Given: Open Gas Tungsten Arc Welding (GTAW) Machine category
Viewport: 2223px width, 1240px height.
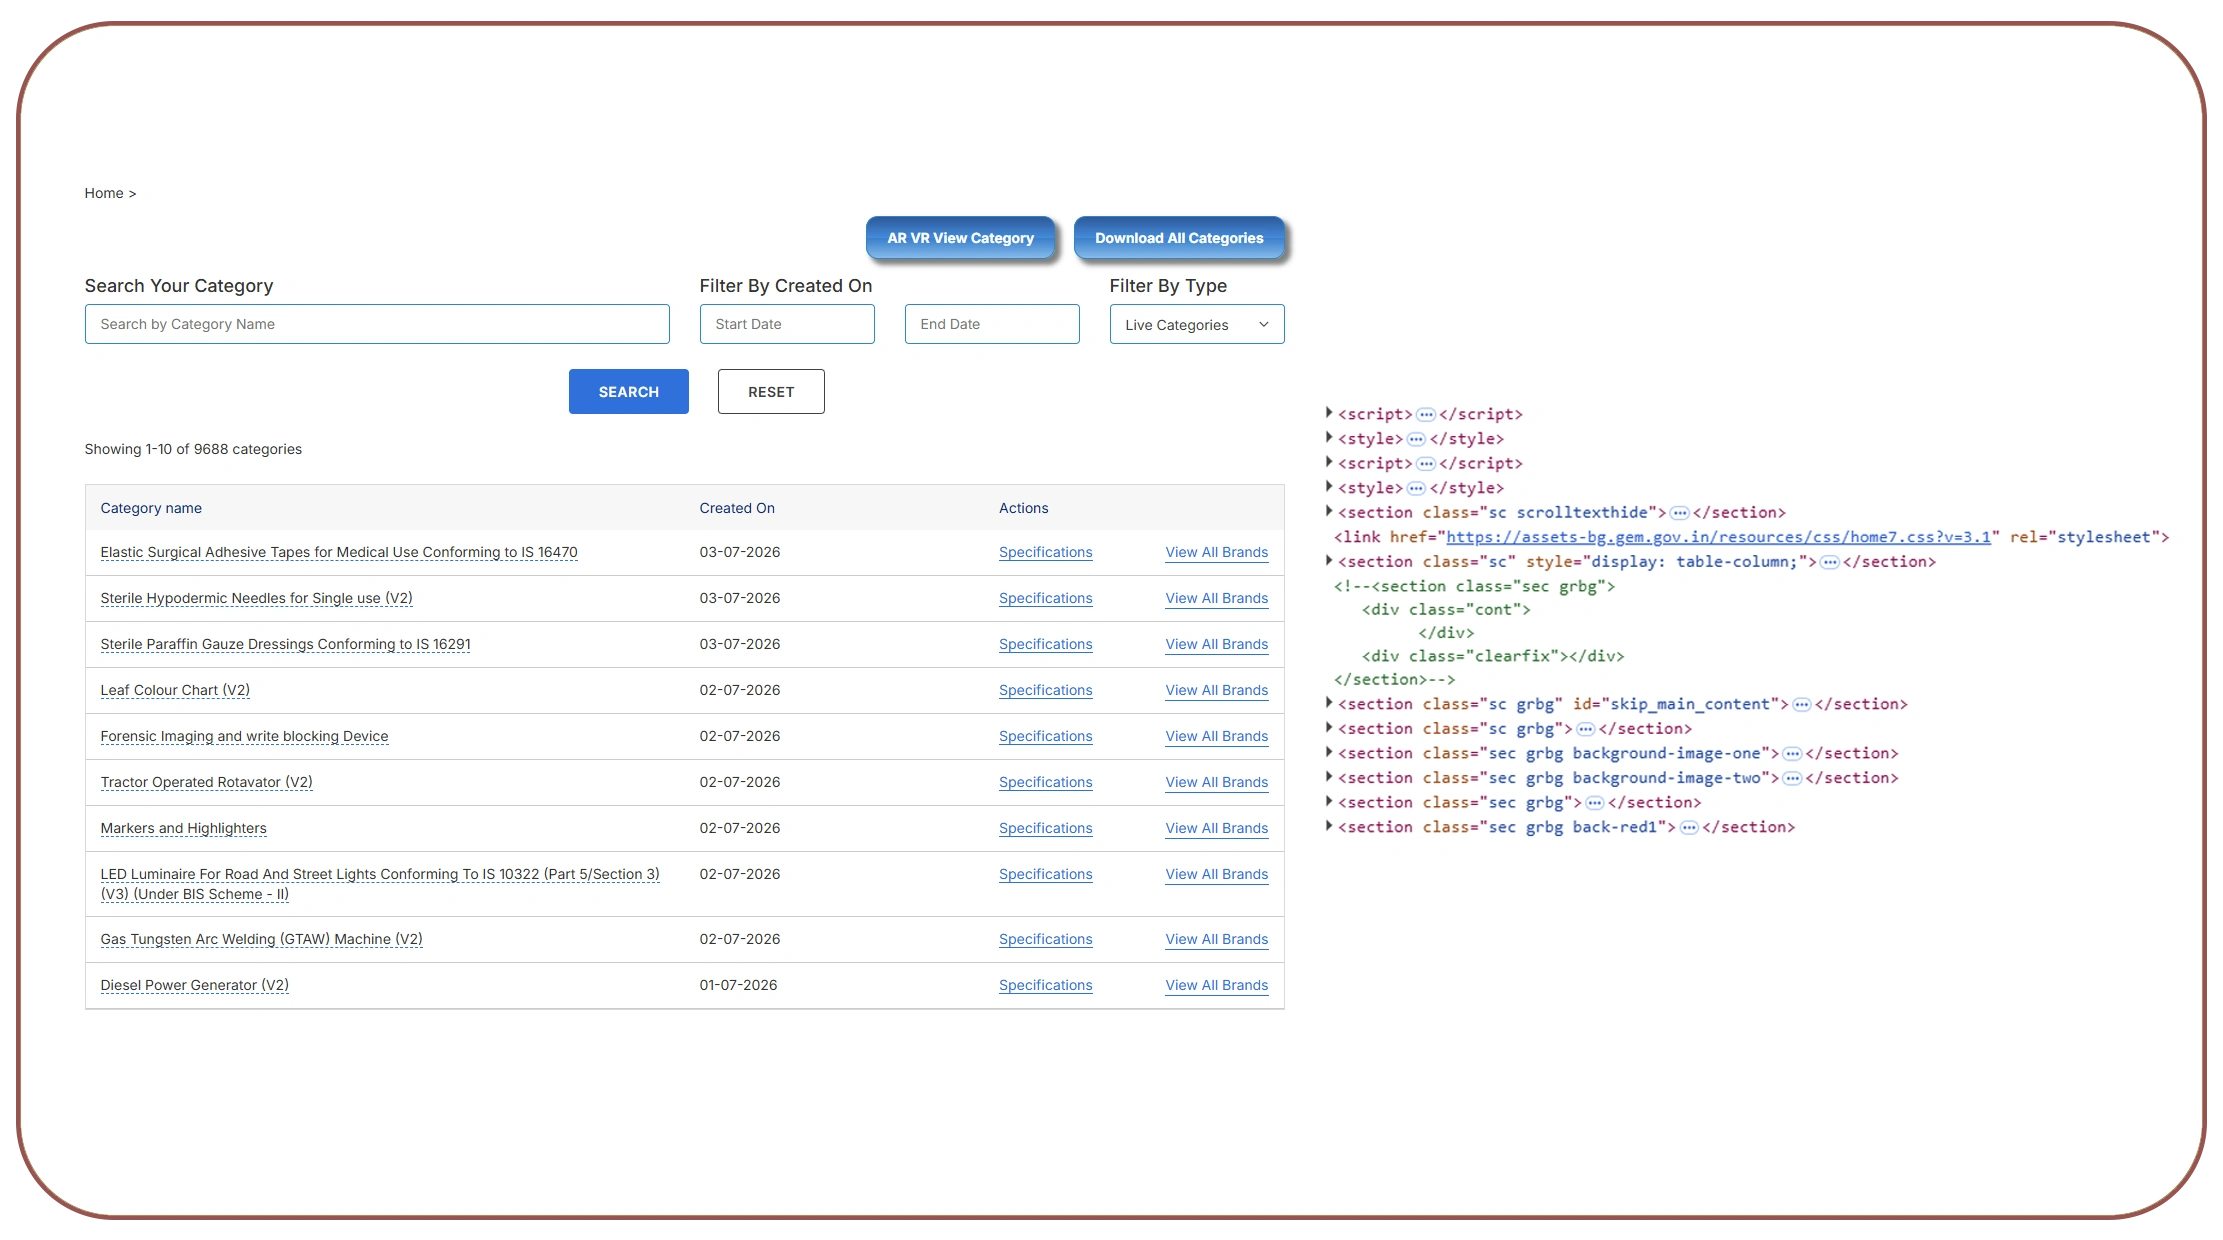Looking at the screenshot, I should tap(261, 939).
